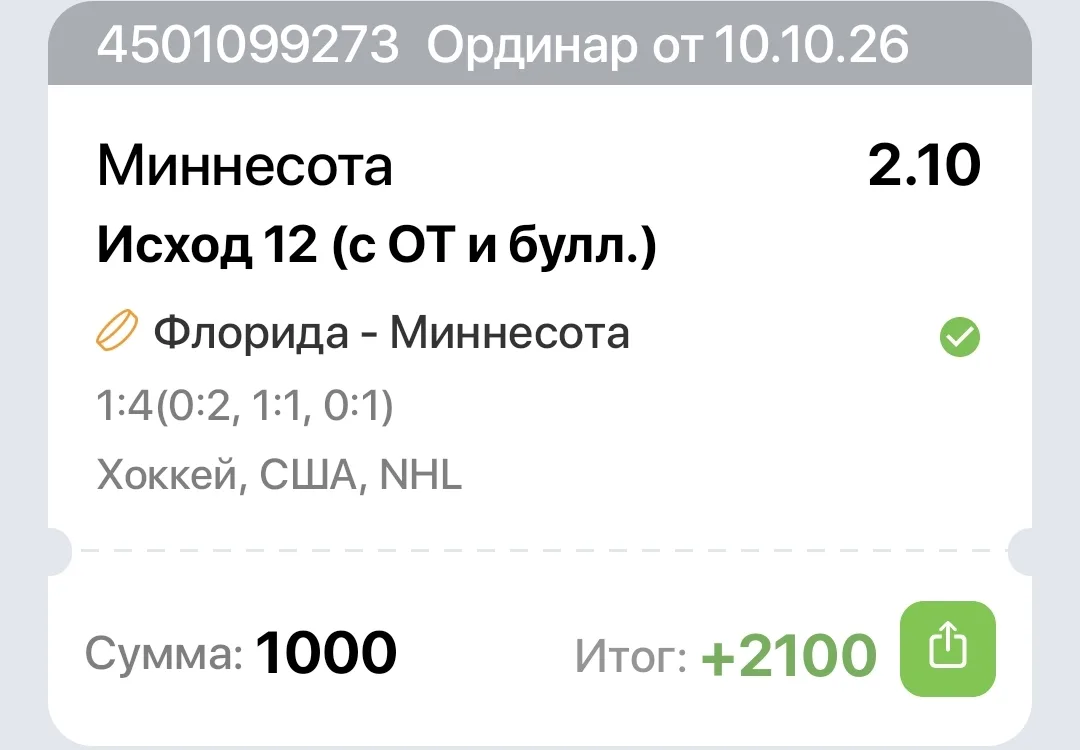
Task: Click the dashed ticket divider line
Action: point(539,551)
